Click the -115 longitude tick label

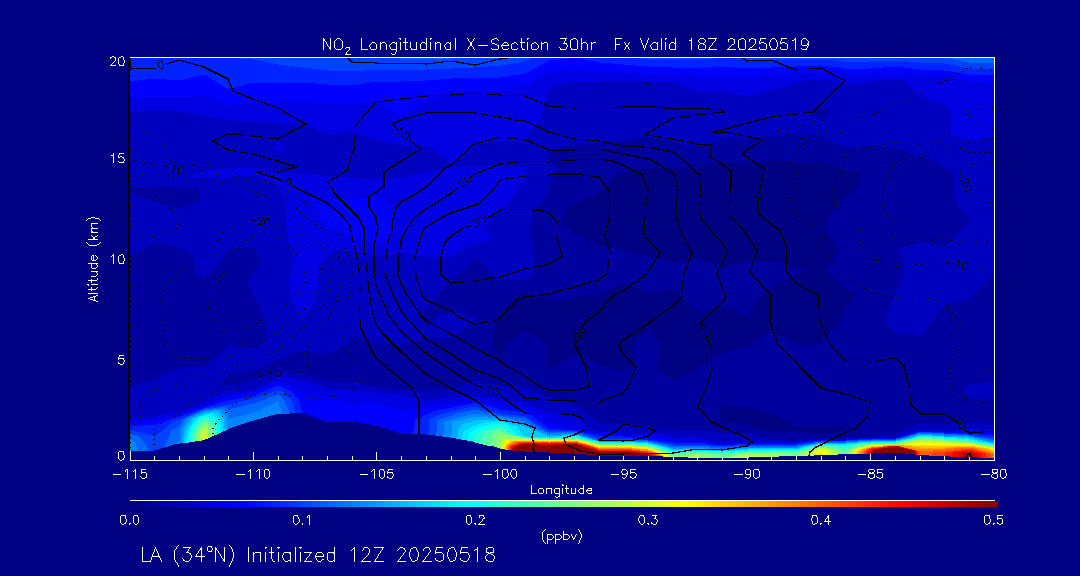[x=129, y=475]
